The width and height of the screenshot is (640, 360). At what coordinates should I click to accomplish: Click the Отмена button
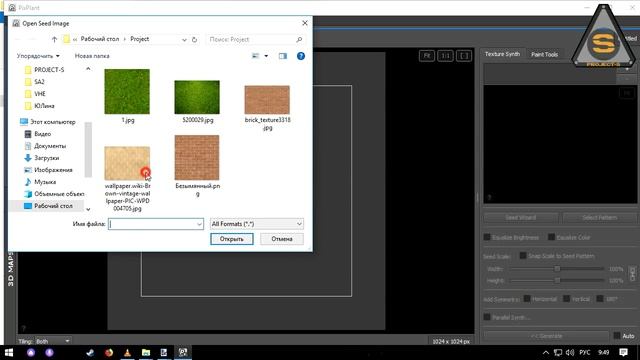(282, 239)
